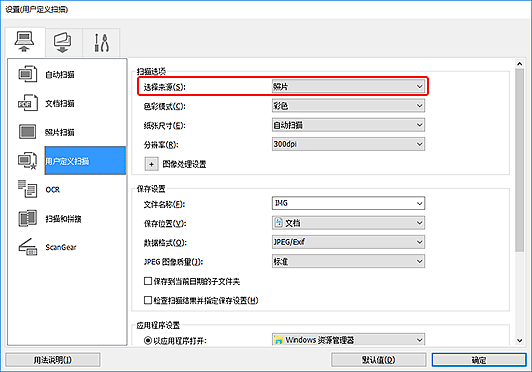The height and width of the screenshot is (372, 532).
Task: Open the general settings tools tab
Action: 101,42
